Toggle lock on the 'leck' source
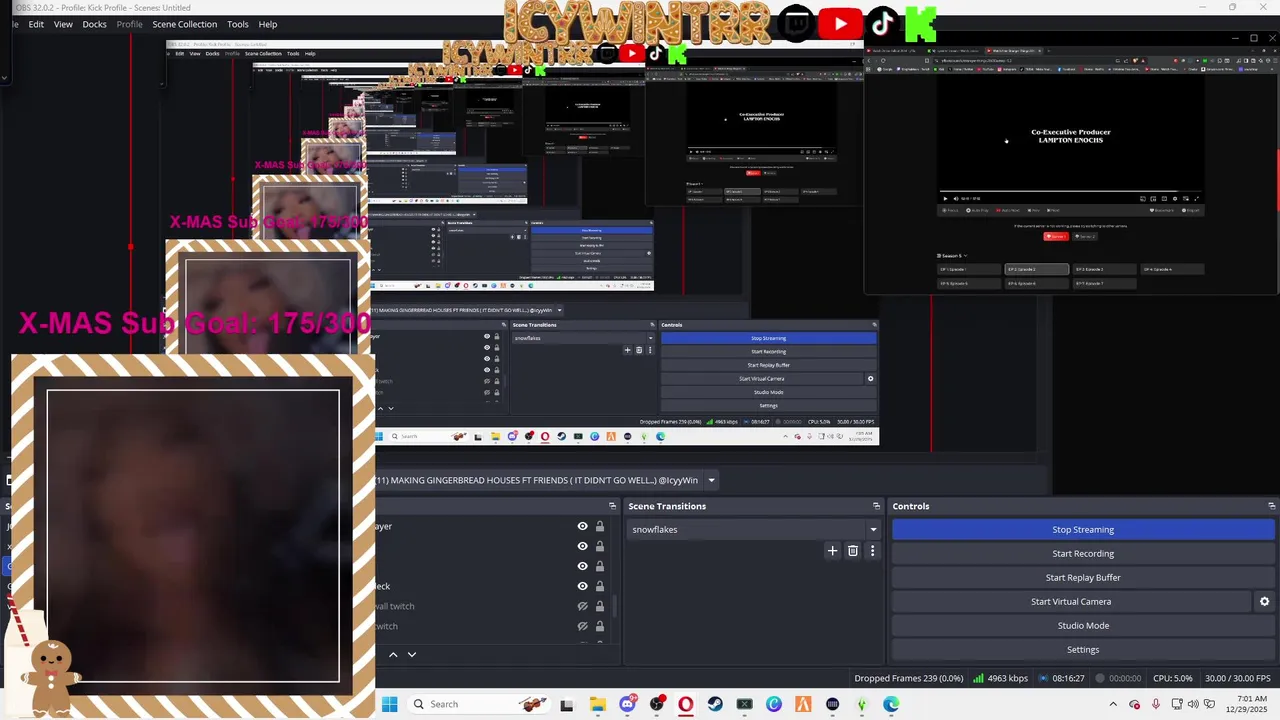The image size is (1280, 720). tap(600, 586)
